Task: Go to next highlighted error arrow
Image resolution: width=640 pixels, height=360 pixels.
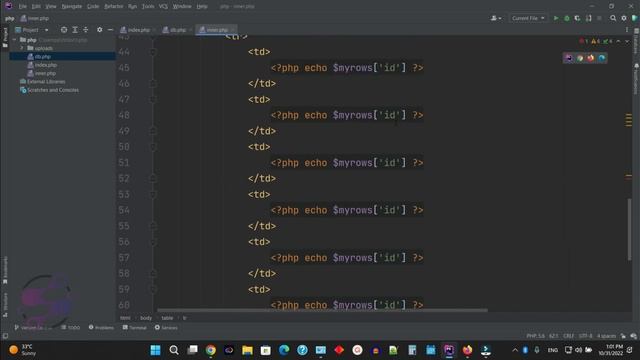Action: (627, 41)
